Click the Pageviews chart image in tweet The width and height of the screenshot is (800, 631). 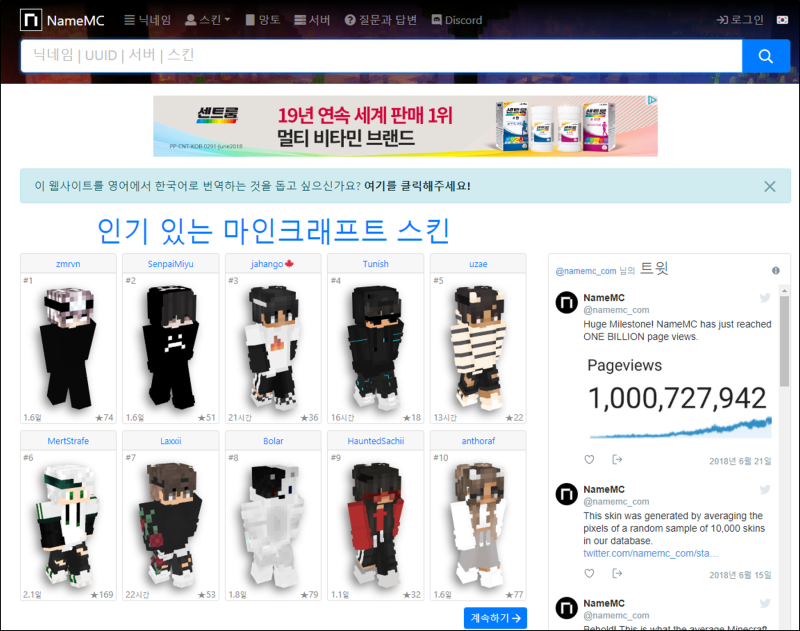678,398
